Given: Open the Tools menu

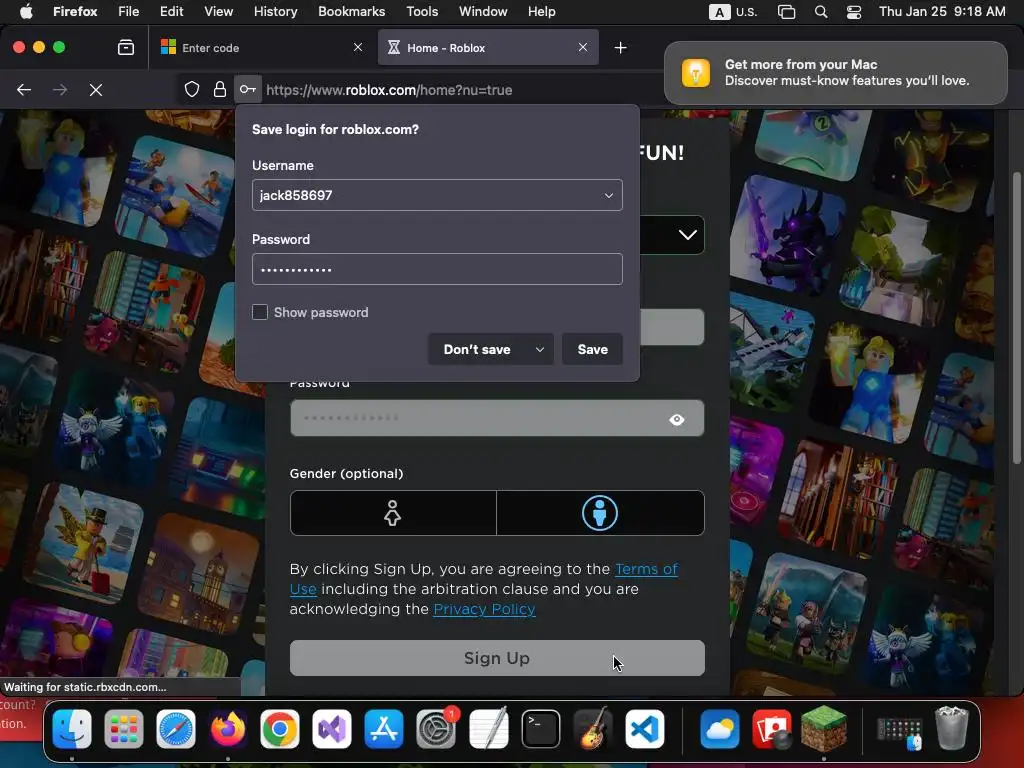Looking at the screenshot, I should 423,11.
